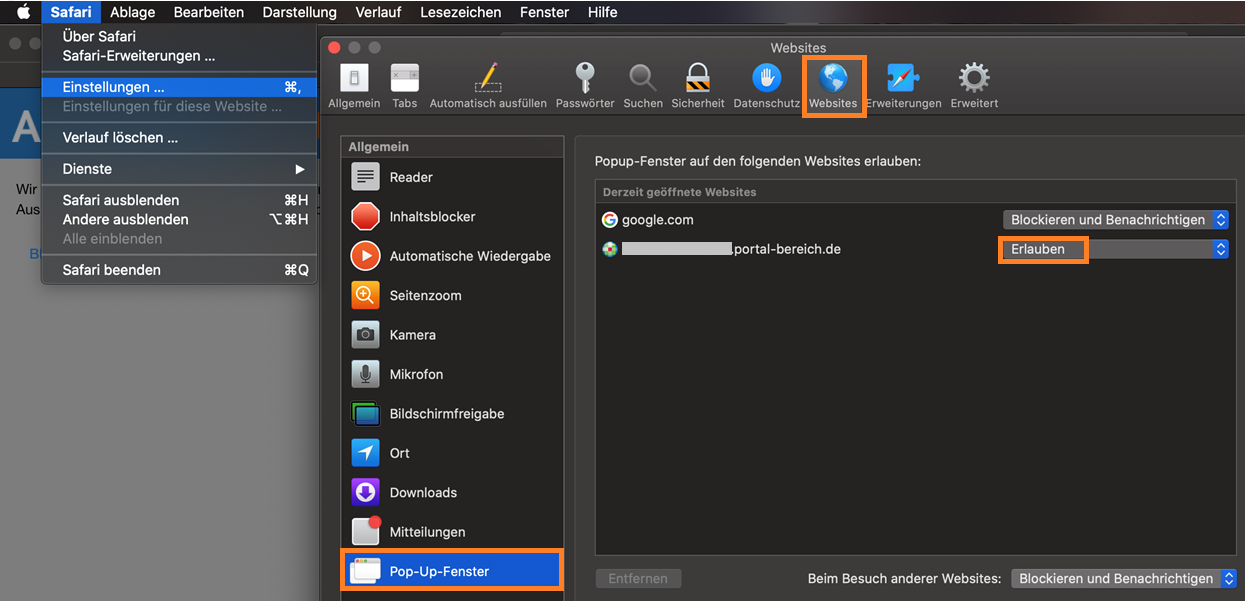The image size is (1245, 601).
Task: Choose Über Safari menu entry
Action: coord(179,36)
